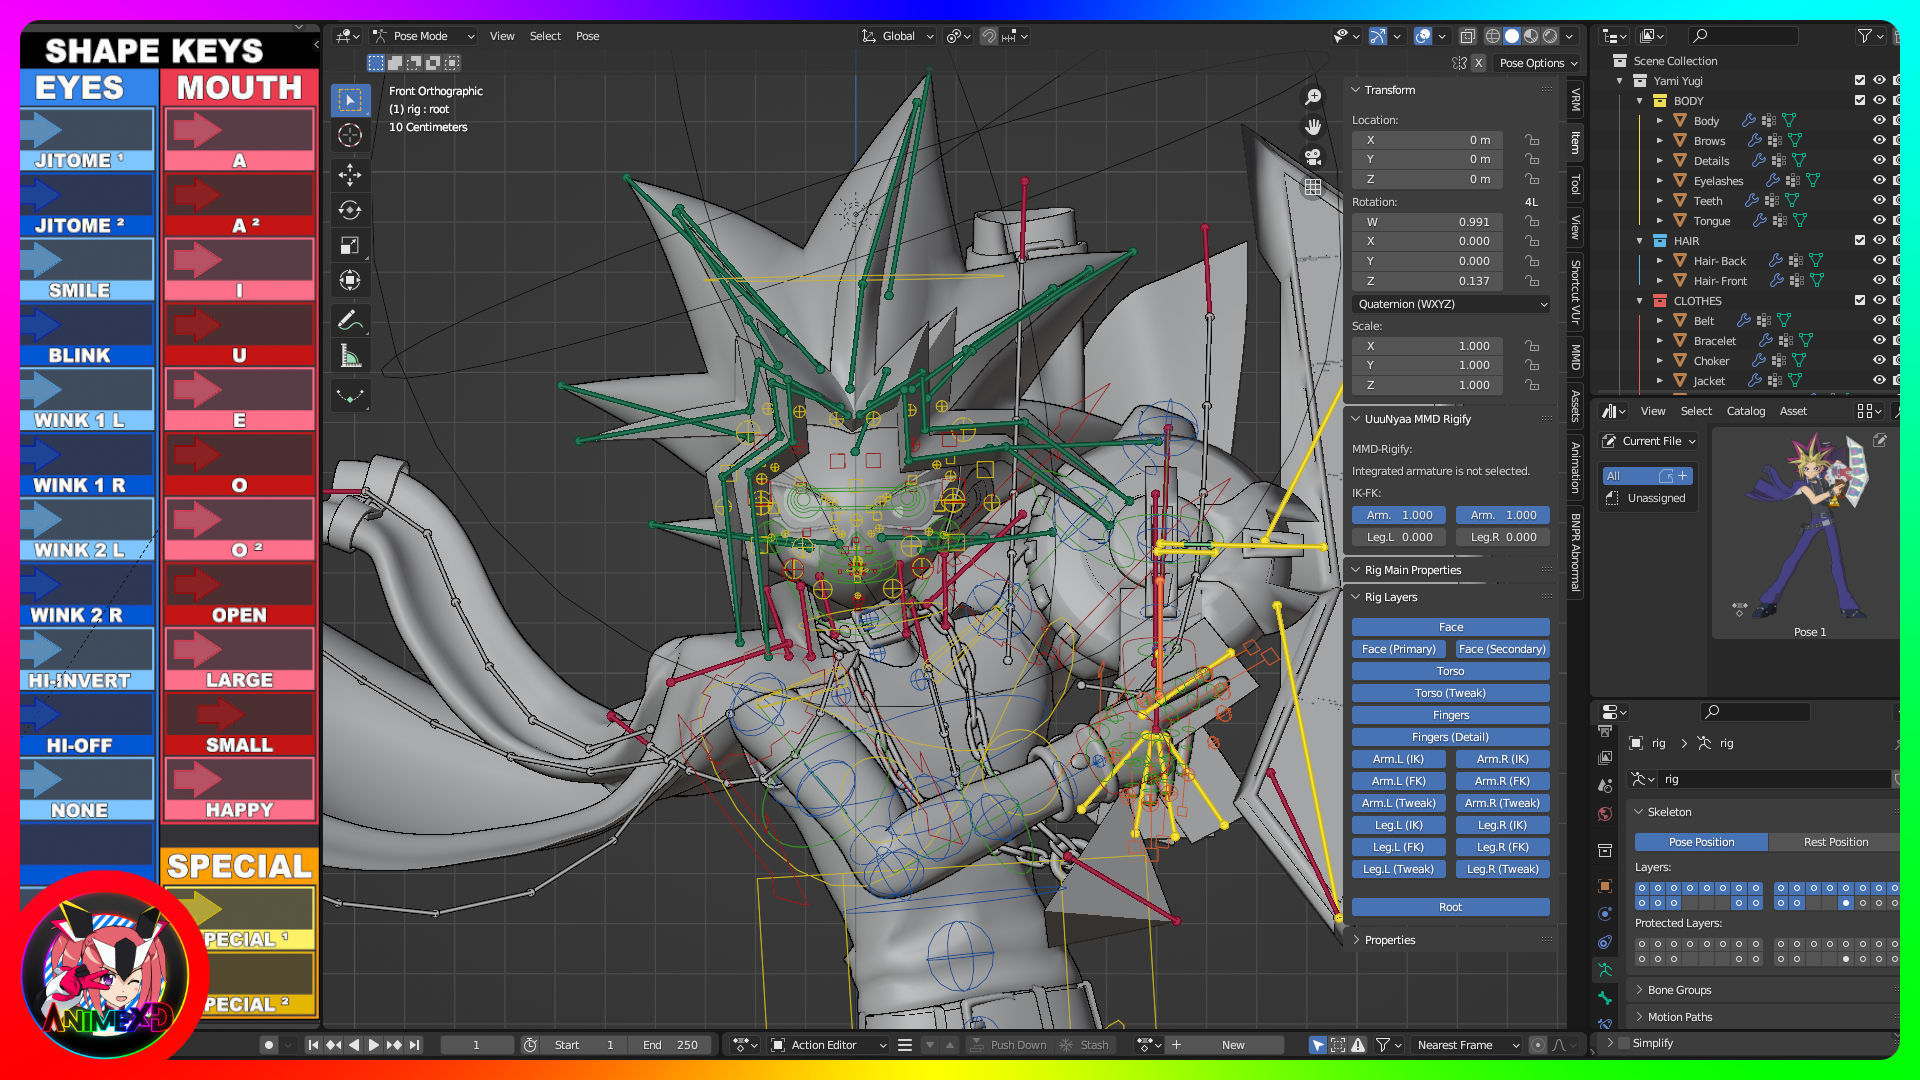1920x1080 pixels.
Task: Select the Breakdowner pose tool
Action: point(350,395)
